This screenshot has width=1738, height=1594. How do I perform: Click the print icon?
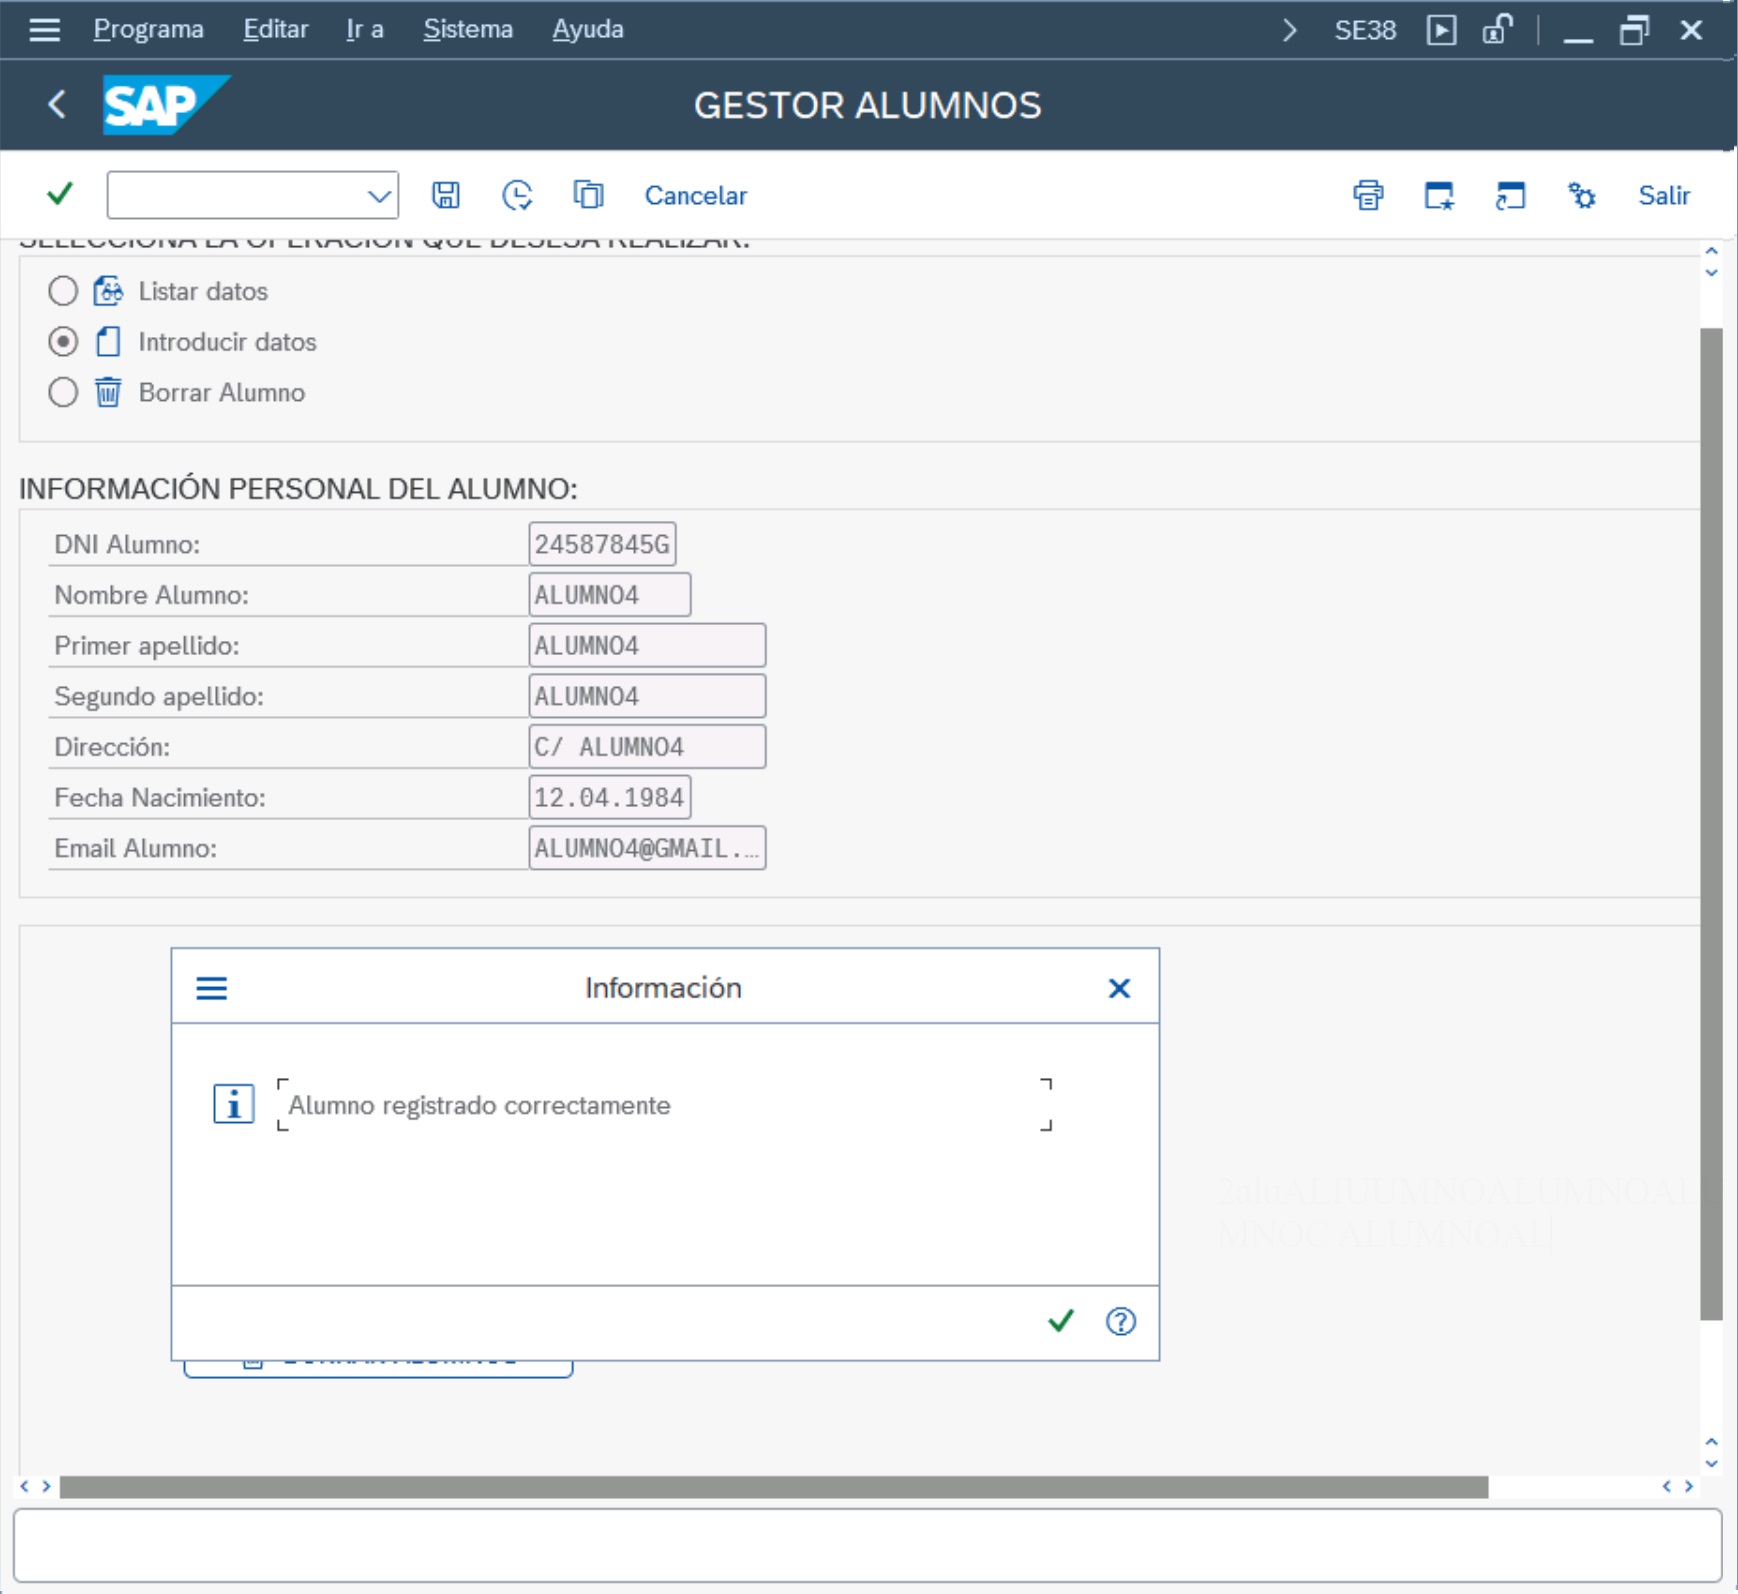click(1368, 195)
